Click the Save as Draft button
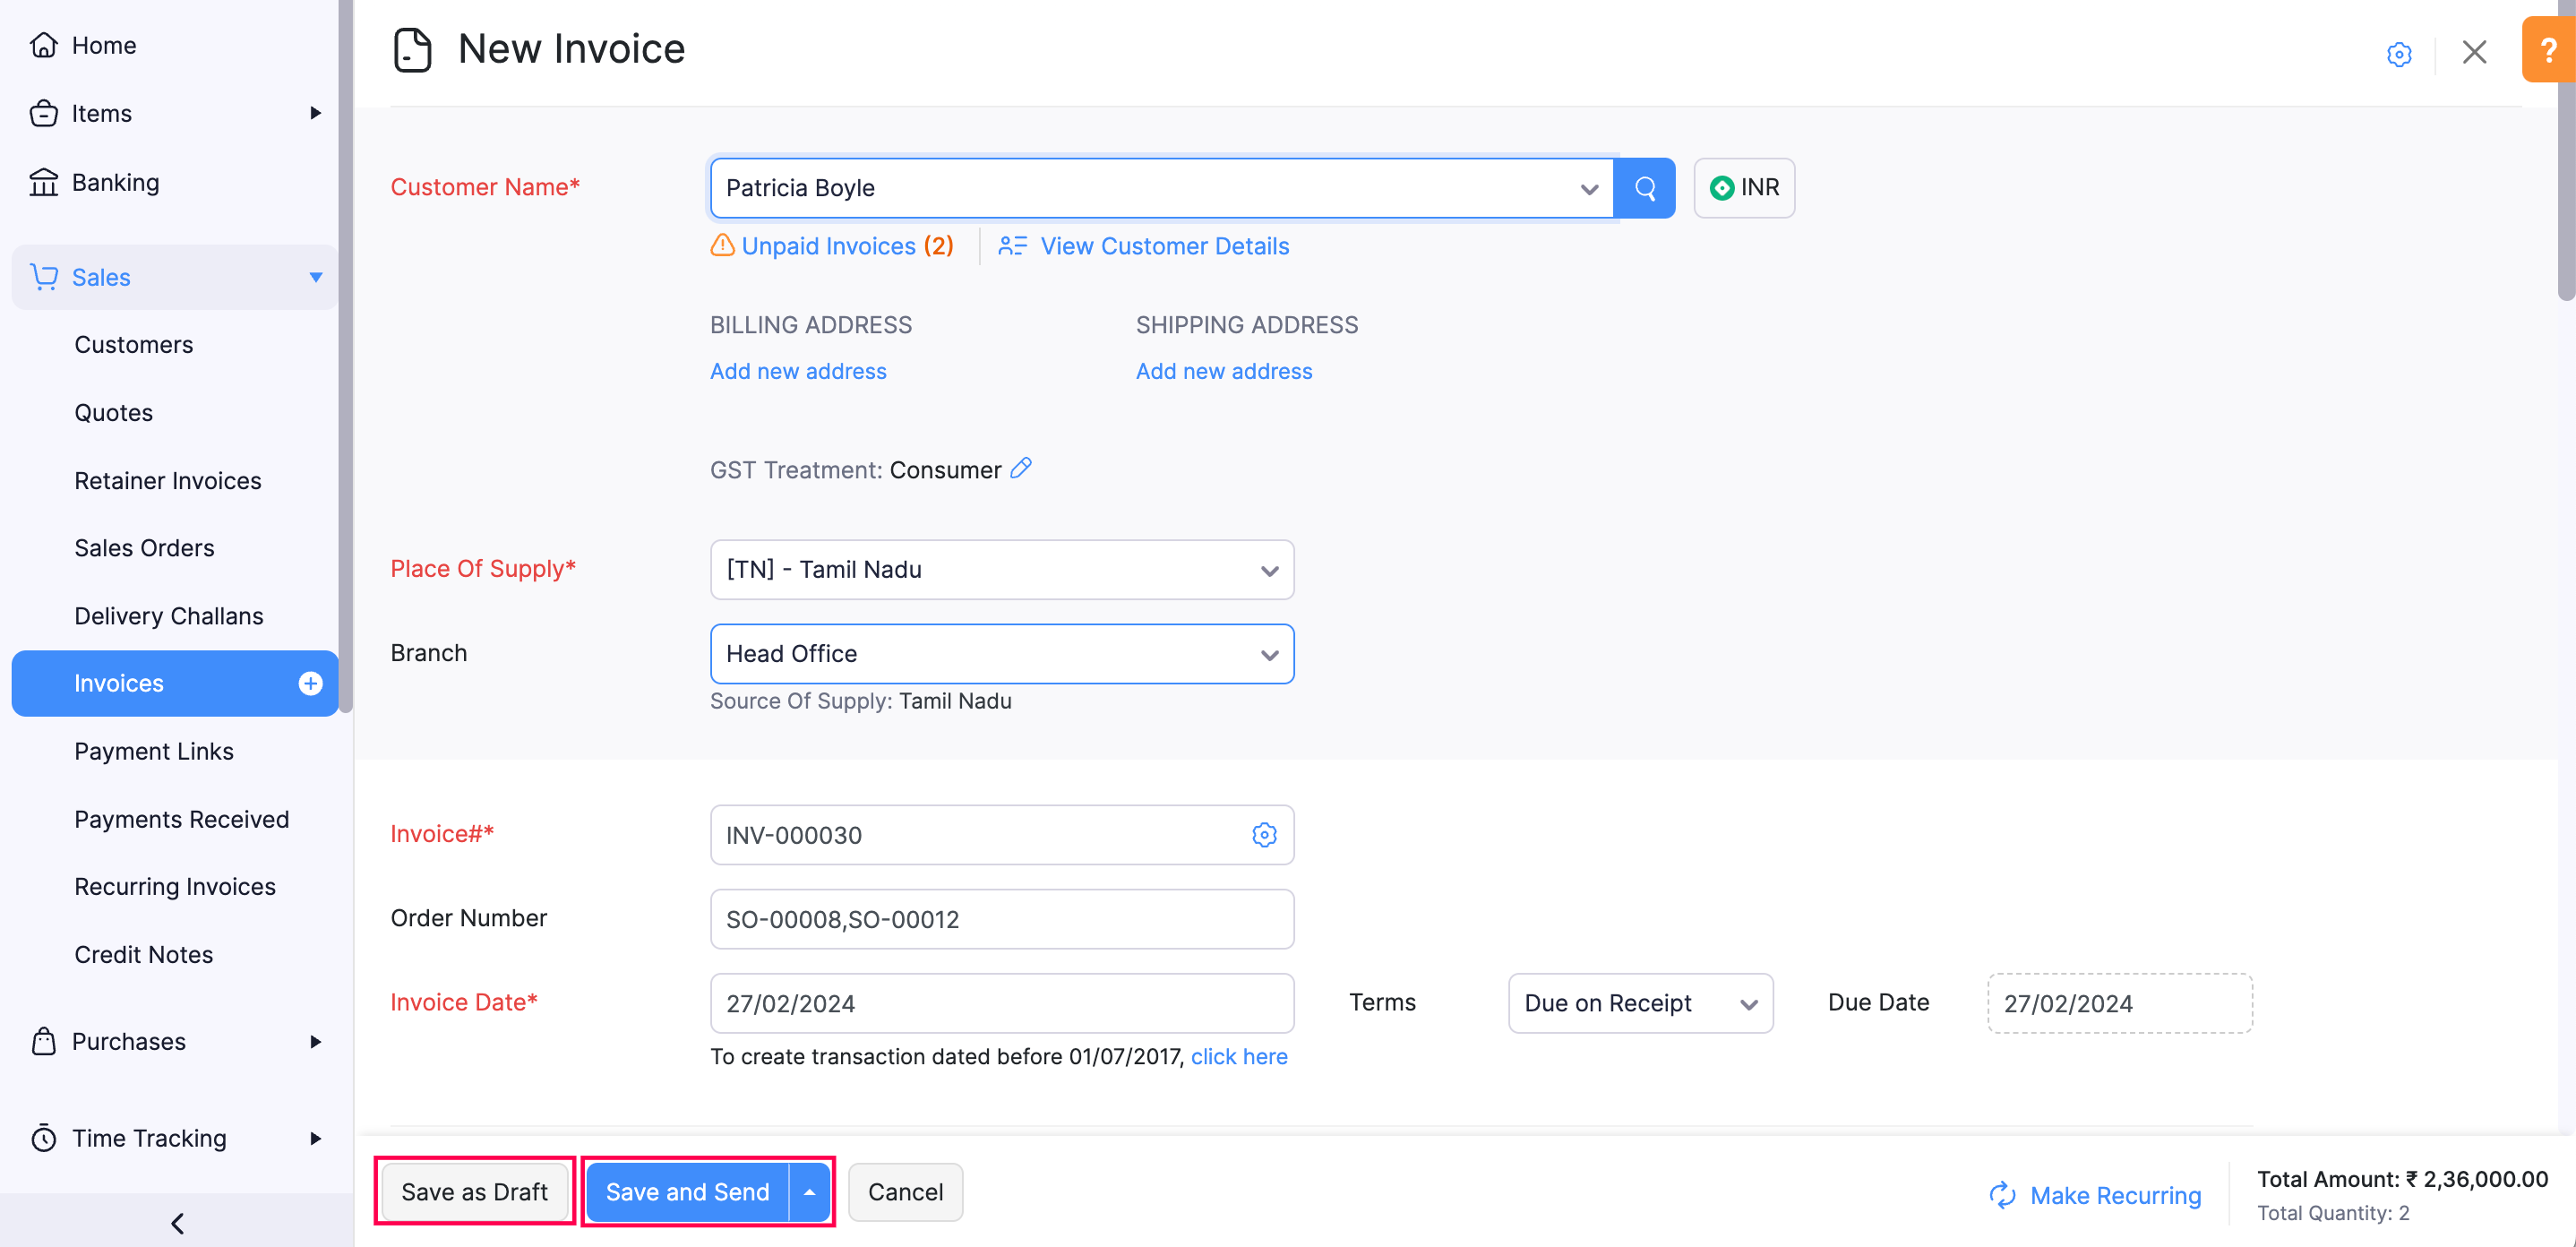Image resolution: width=2576 pixels, height=1247 pixels. coord(474,1191)
